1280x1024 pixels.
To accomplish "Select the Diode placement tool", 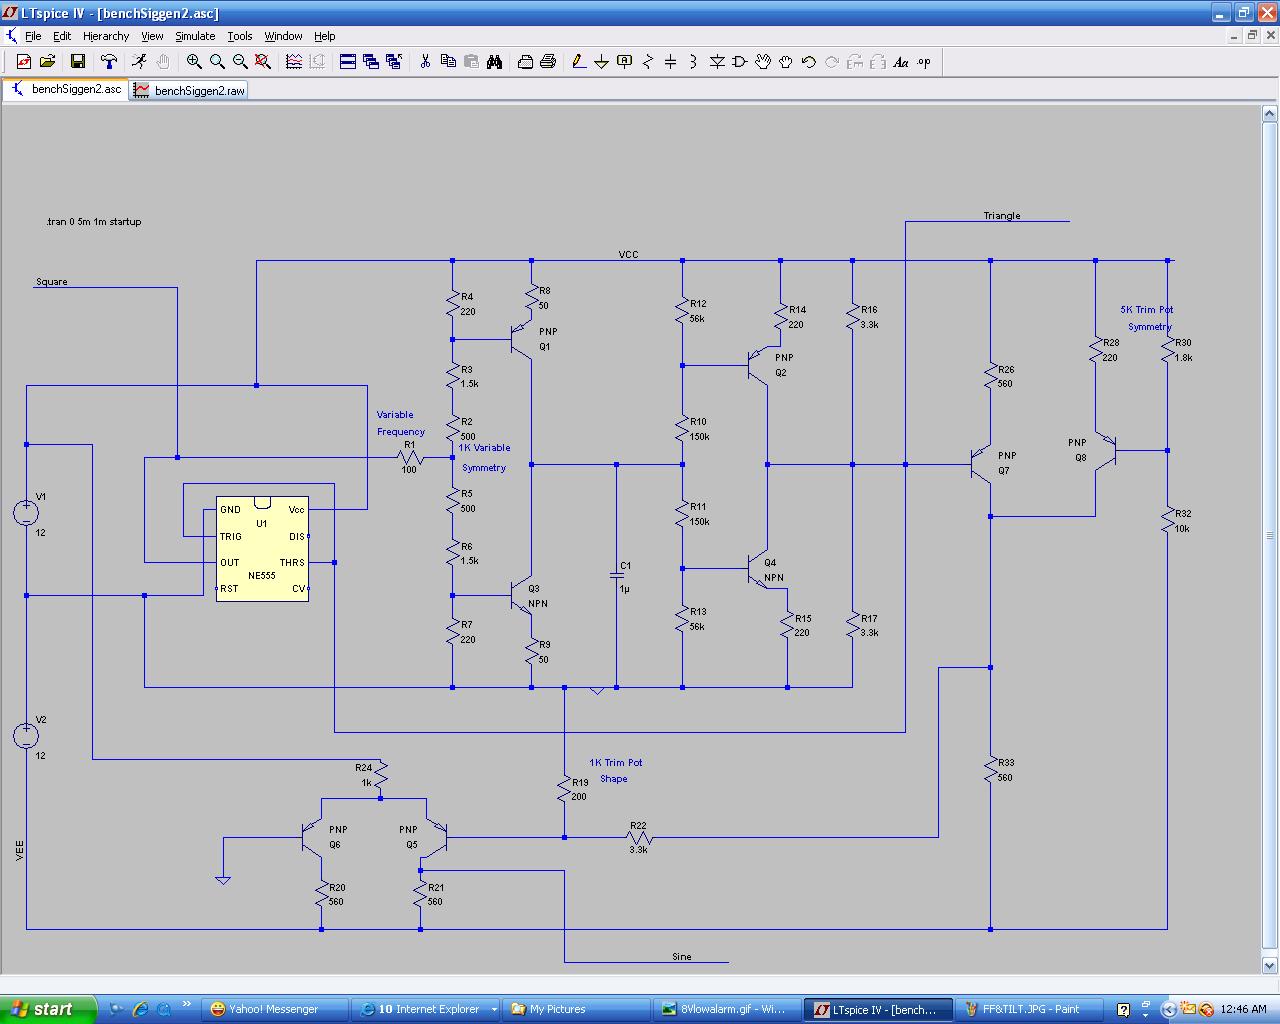I will click(x=717, y=62).
